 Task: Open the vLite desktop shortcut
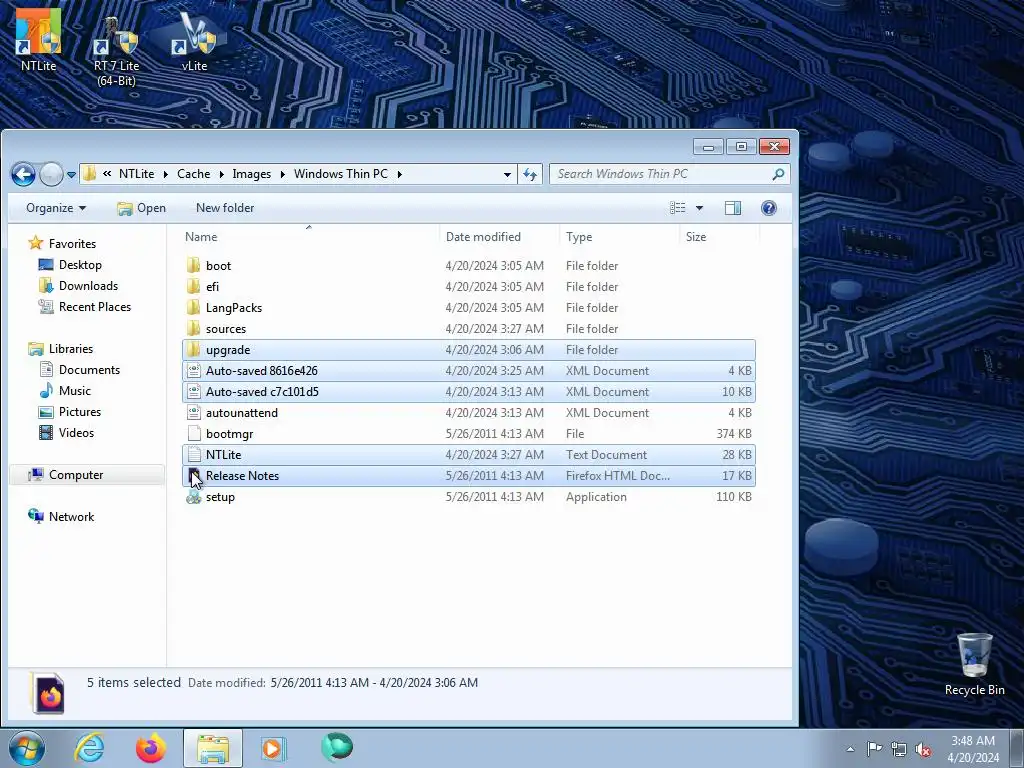coord(194,40)
